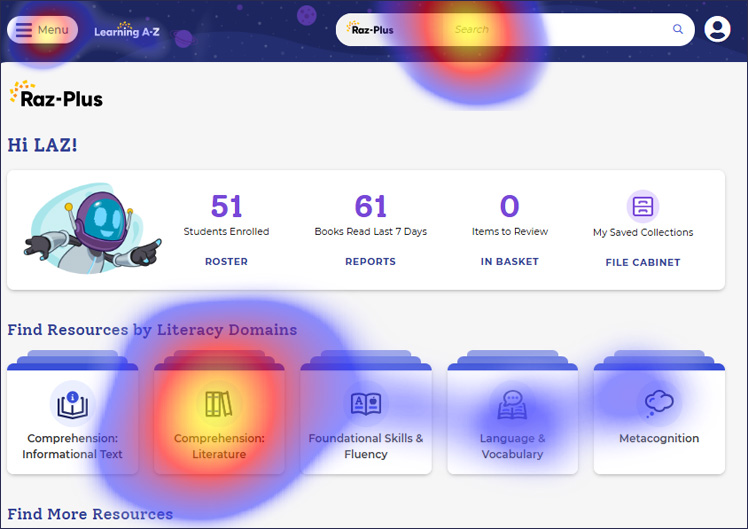
Task: Click the My Saved Collections cabinet icon
Action: coord(642,207)
